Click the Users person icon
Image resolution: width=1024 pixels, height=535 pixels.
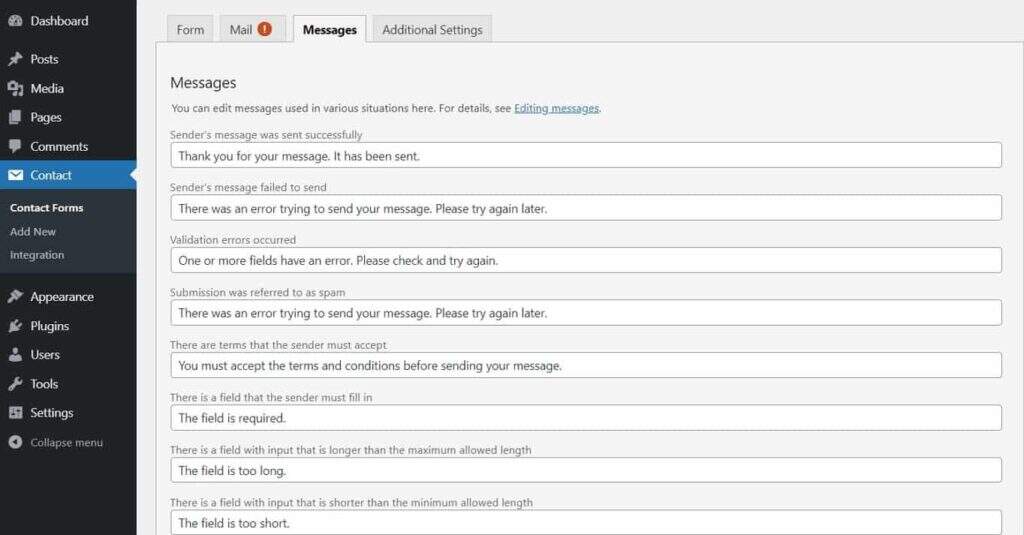(x=15, y=355)
